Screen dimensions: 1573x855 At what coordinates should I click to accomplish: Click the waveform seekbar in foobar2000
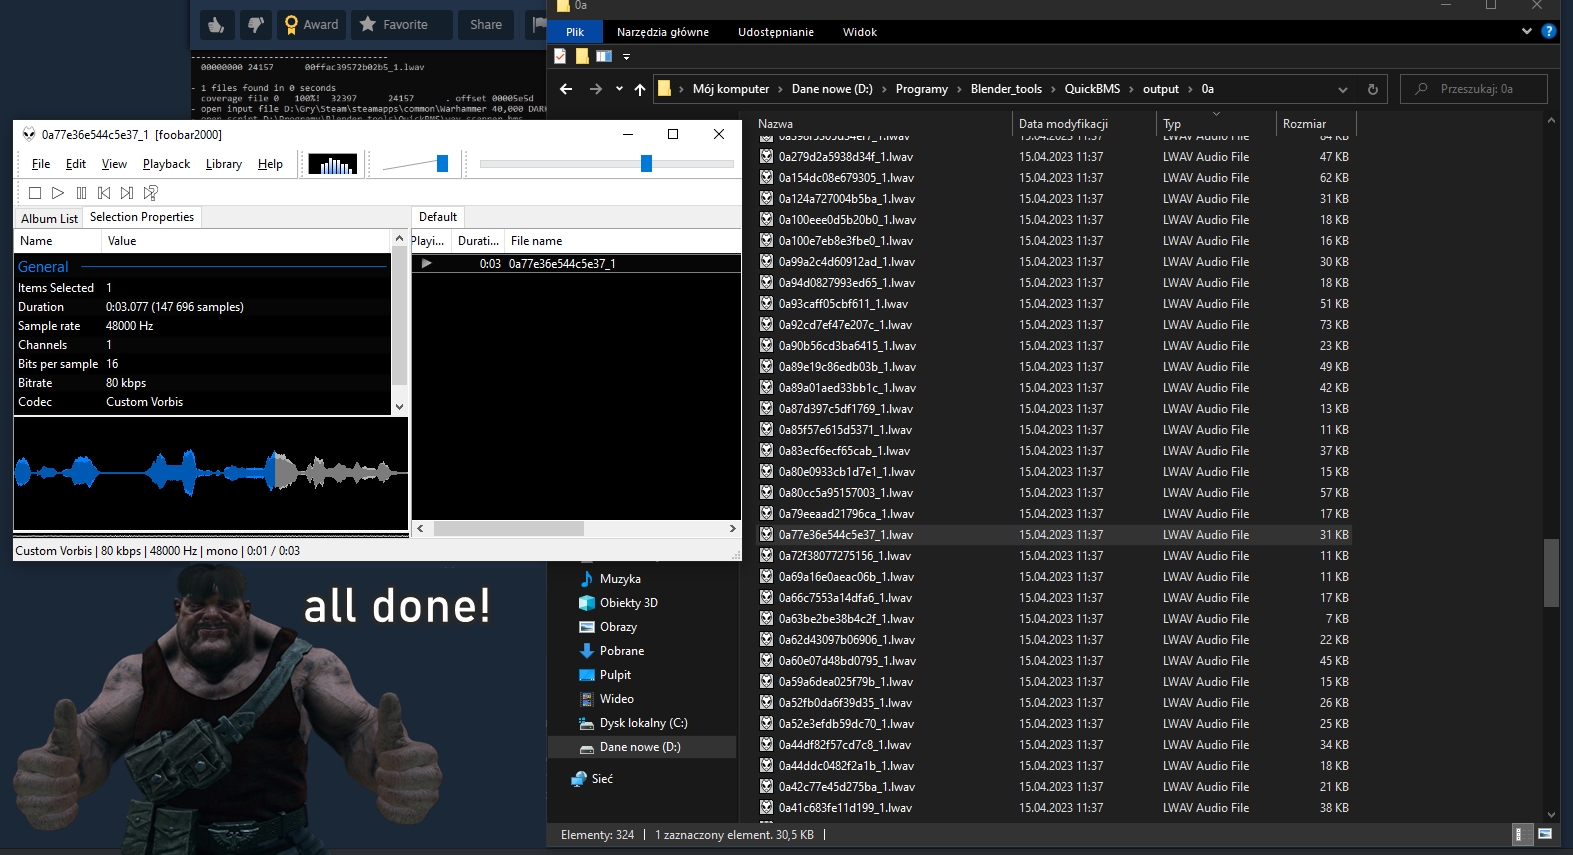coord(211,471)
